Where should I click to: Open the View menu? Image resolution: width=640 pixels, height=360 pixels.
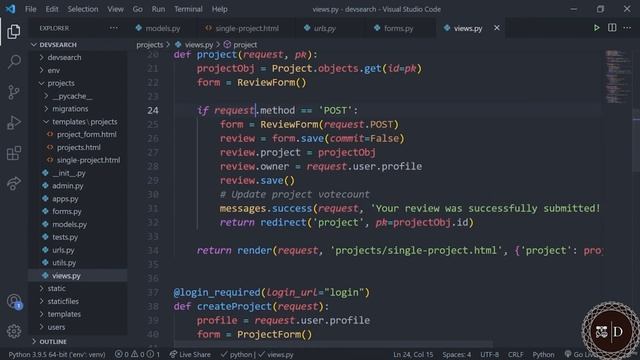coord(116,9)
